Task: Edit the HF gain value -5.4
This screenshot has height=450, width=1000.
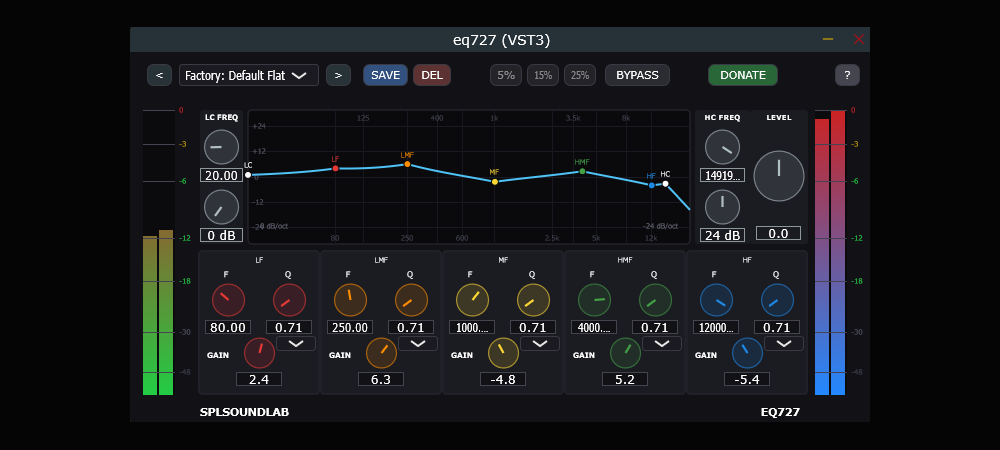Action: pos(747,379)
